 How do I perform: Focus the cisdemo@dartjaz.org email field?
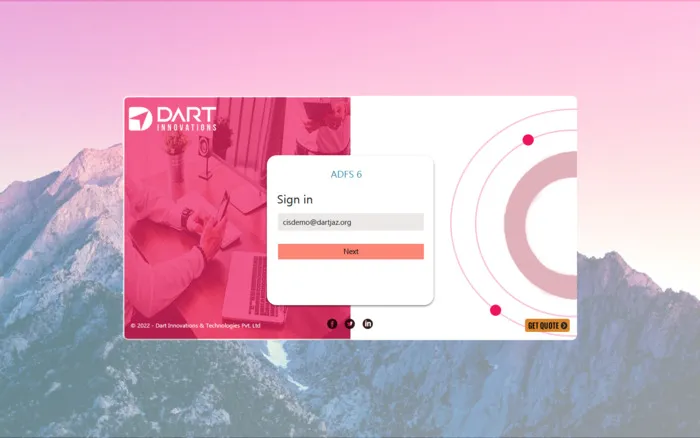(350, 222)
